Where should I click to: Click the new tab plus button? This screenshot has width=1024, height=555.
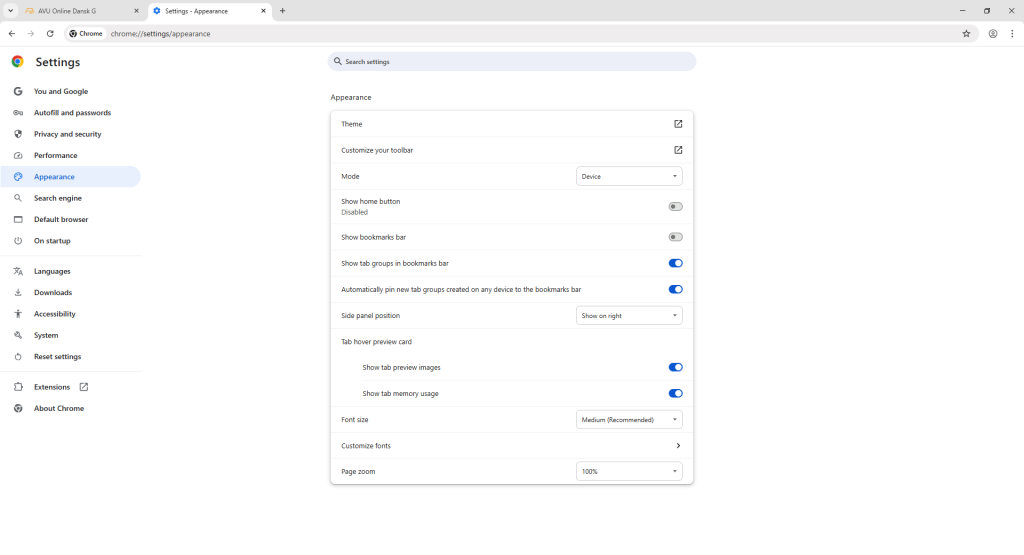pos(283,11)
